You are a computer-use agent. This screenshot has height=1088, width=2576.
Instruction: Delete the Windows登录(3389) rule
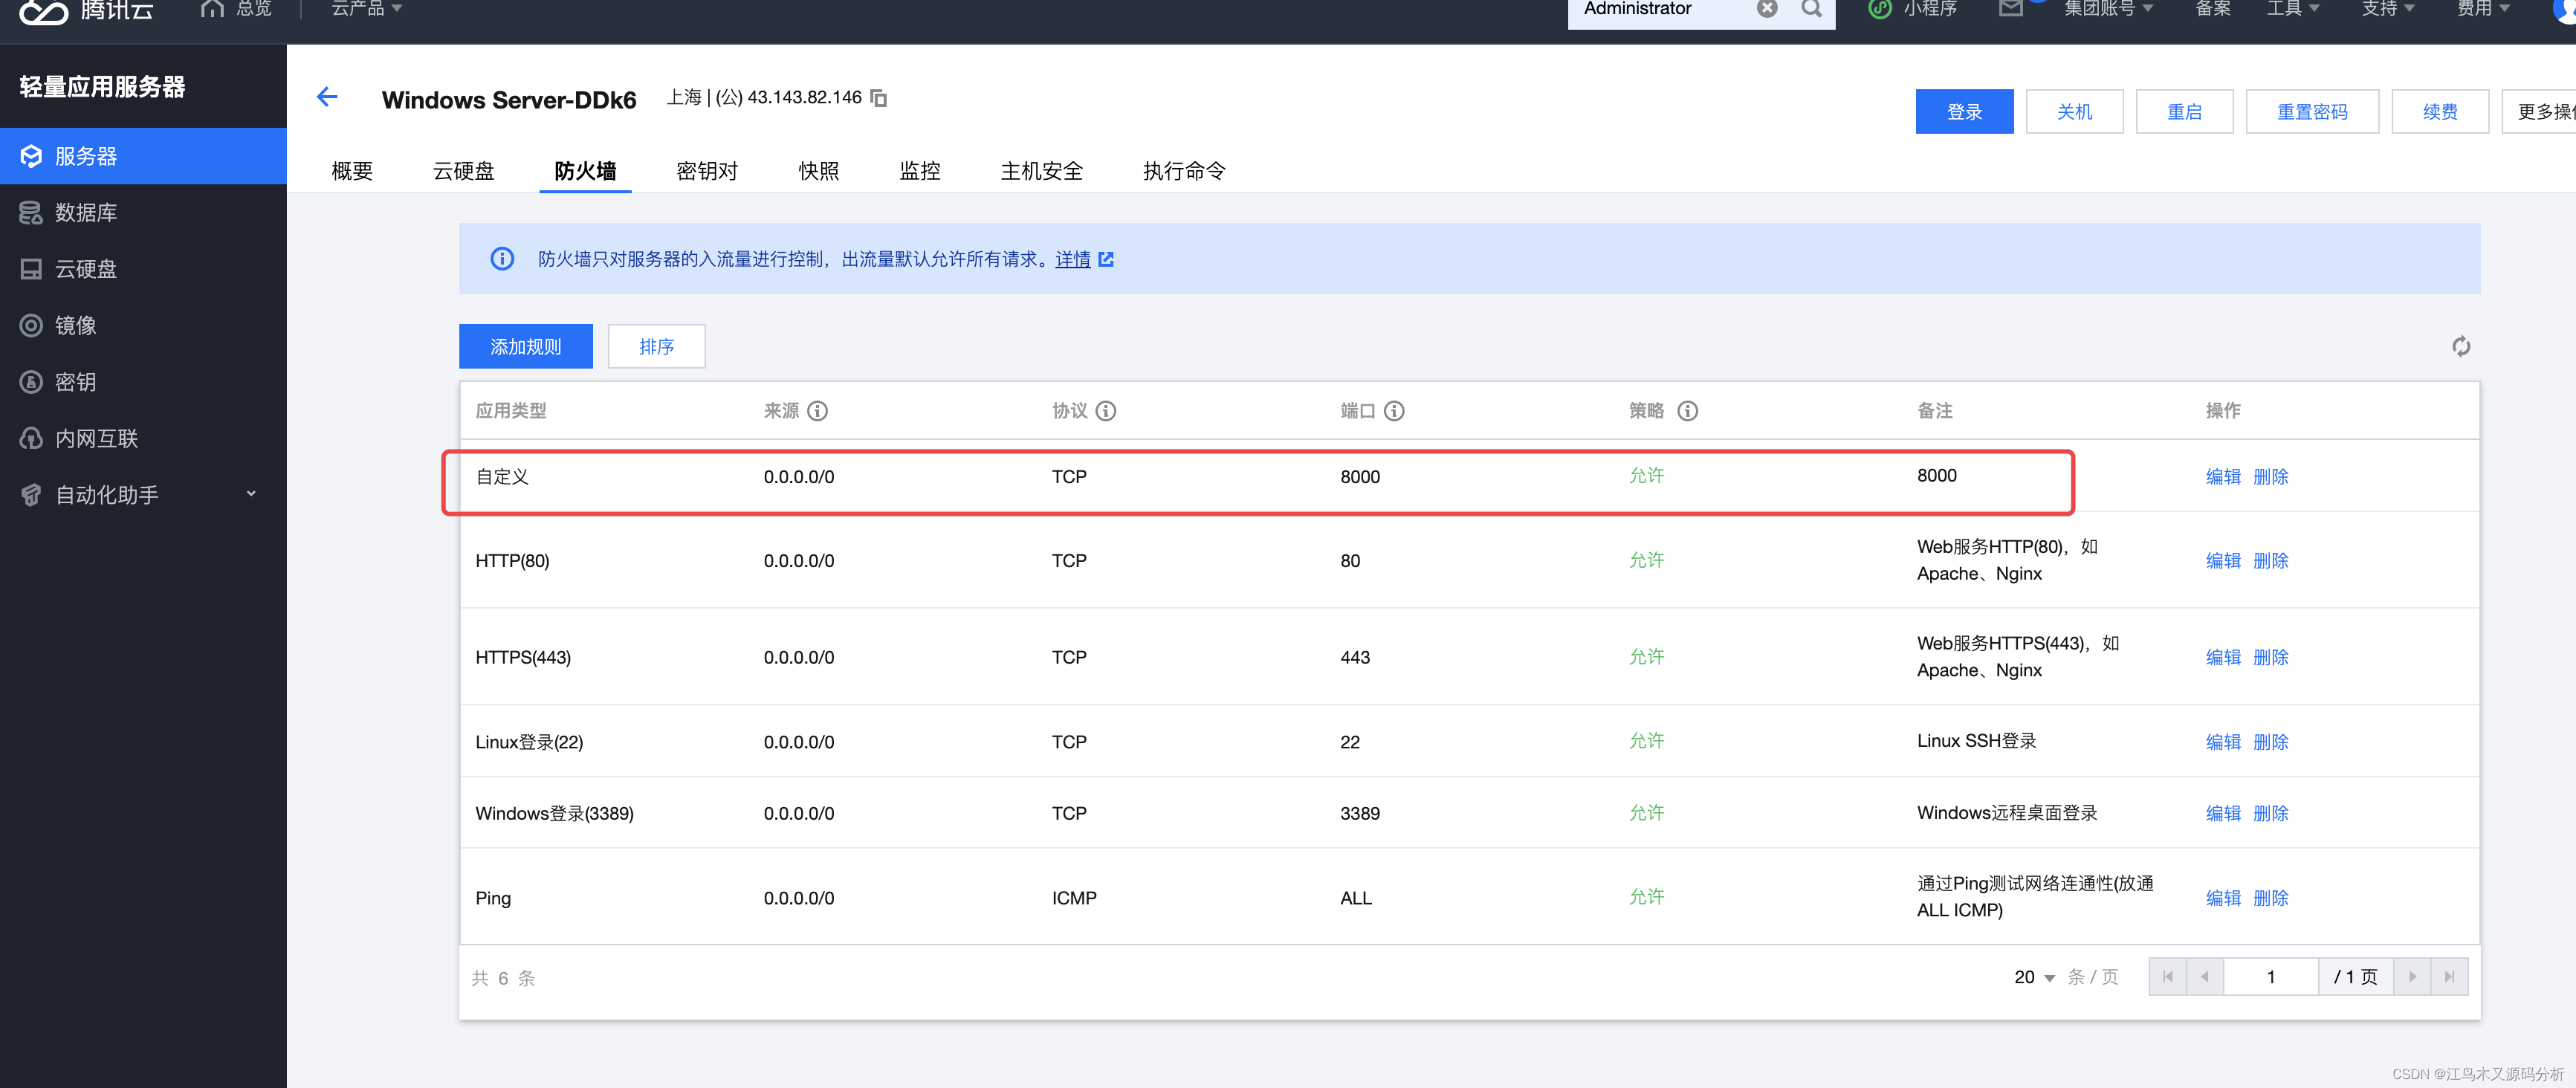pyautogui.click(x=2271, y=813)
